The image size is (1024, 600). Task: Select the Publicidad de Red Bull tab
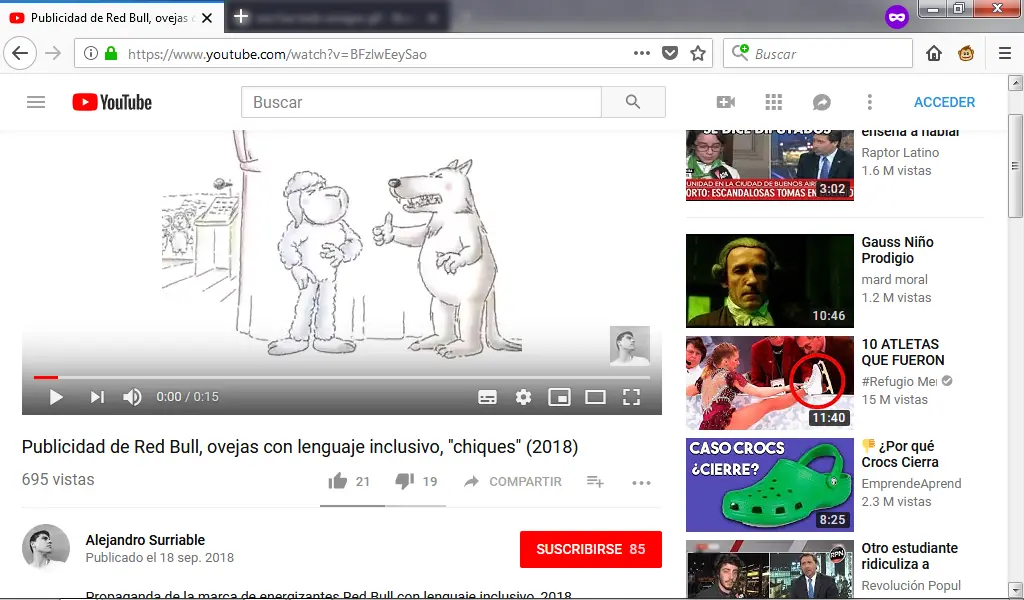click(x=112, y=18)
